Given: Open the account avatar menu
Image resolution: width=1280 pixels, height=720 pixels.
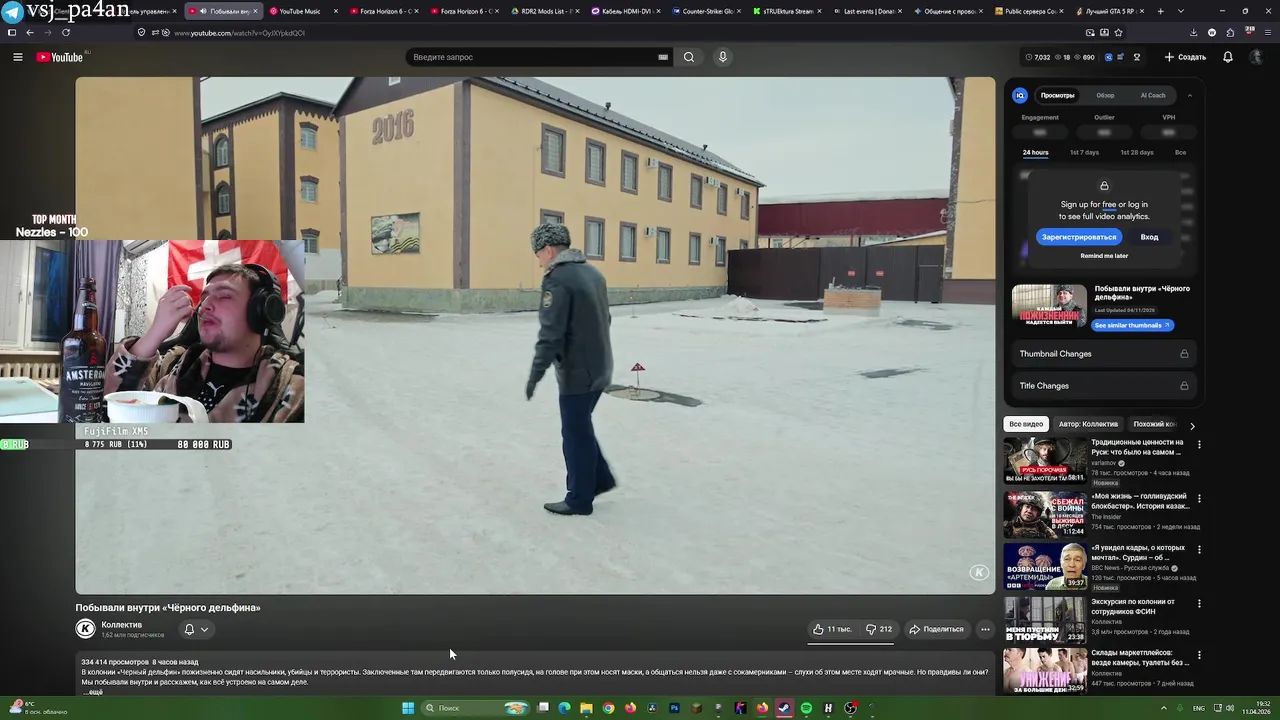Looking at the screenshot, I should click(x=1257, y=57).
